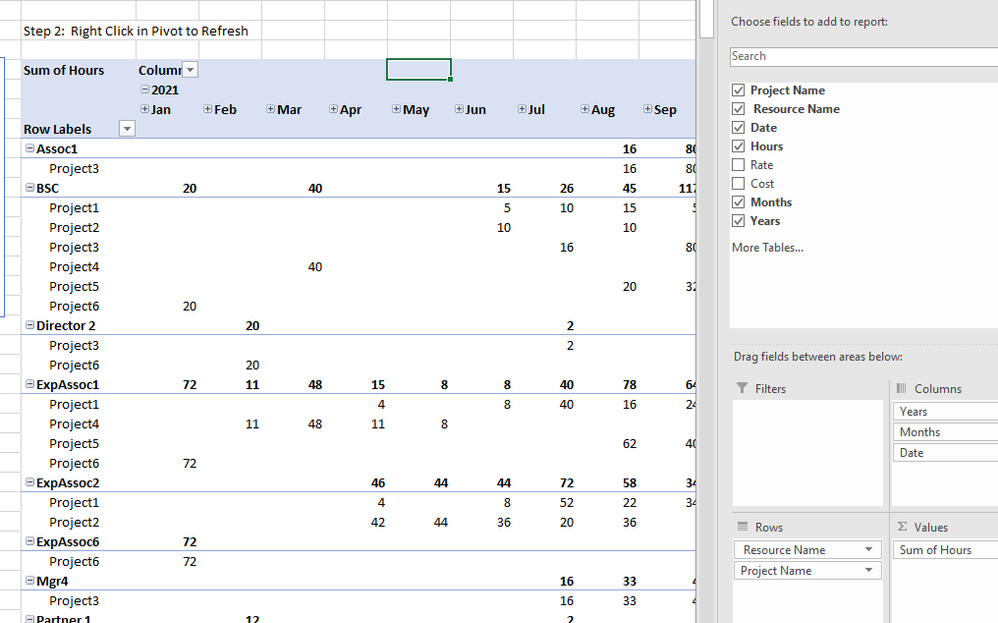
Task: Open the Column Labels filter dropdown
Action: point(190,70)
